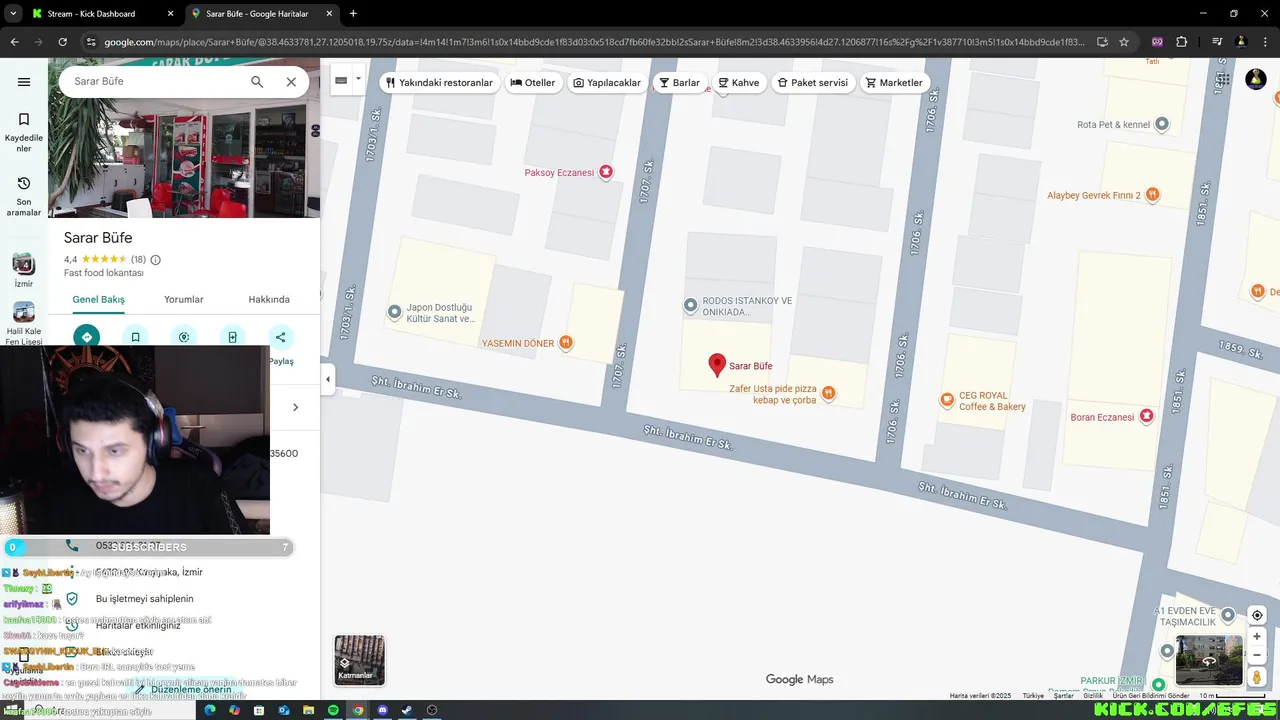
Task: Open Halil Kale Fen Lisesi shortcut
Action: tap(24, 324)
